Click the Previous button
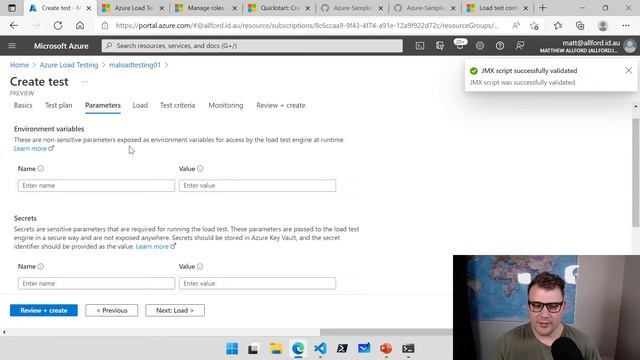 pyautogui.click(x=111, y=311)
